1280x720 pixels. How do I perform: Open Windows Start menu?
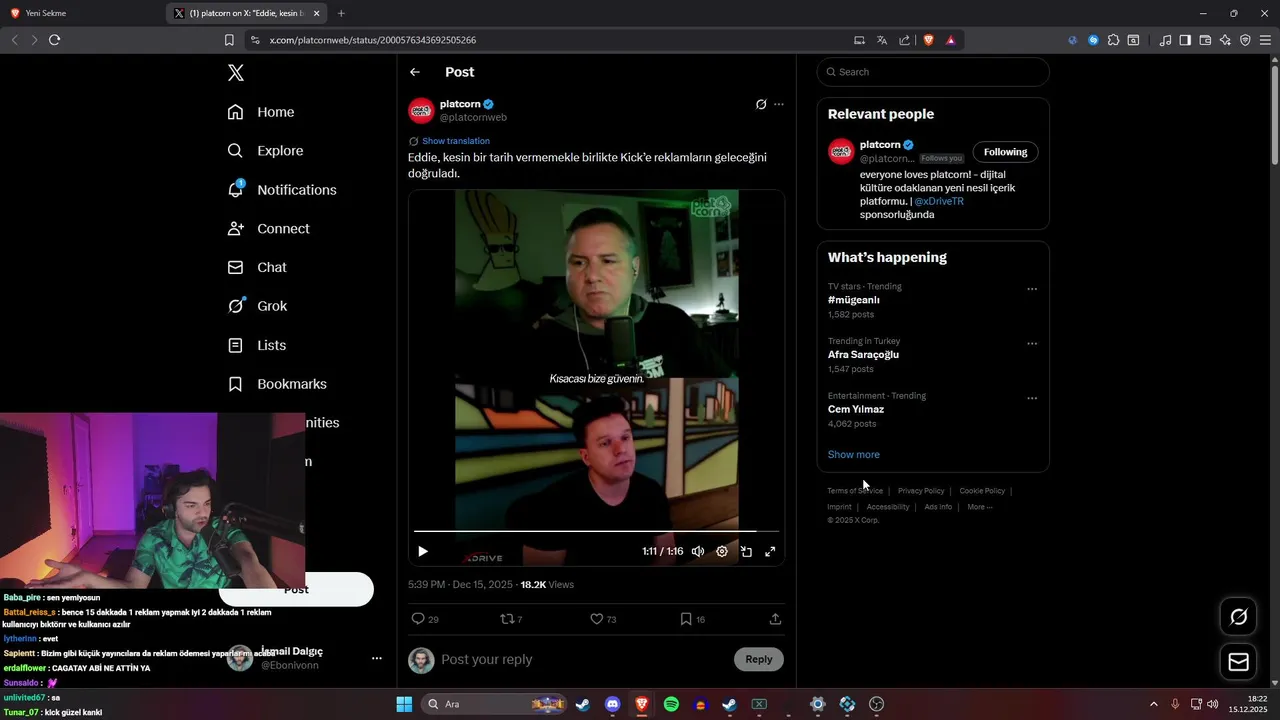[404, 704]
